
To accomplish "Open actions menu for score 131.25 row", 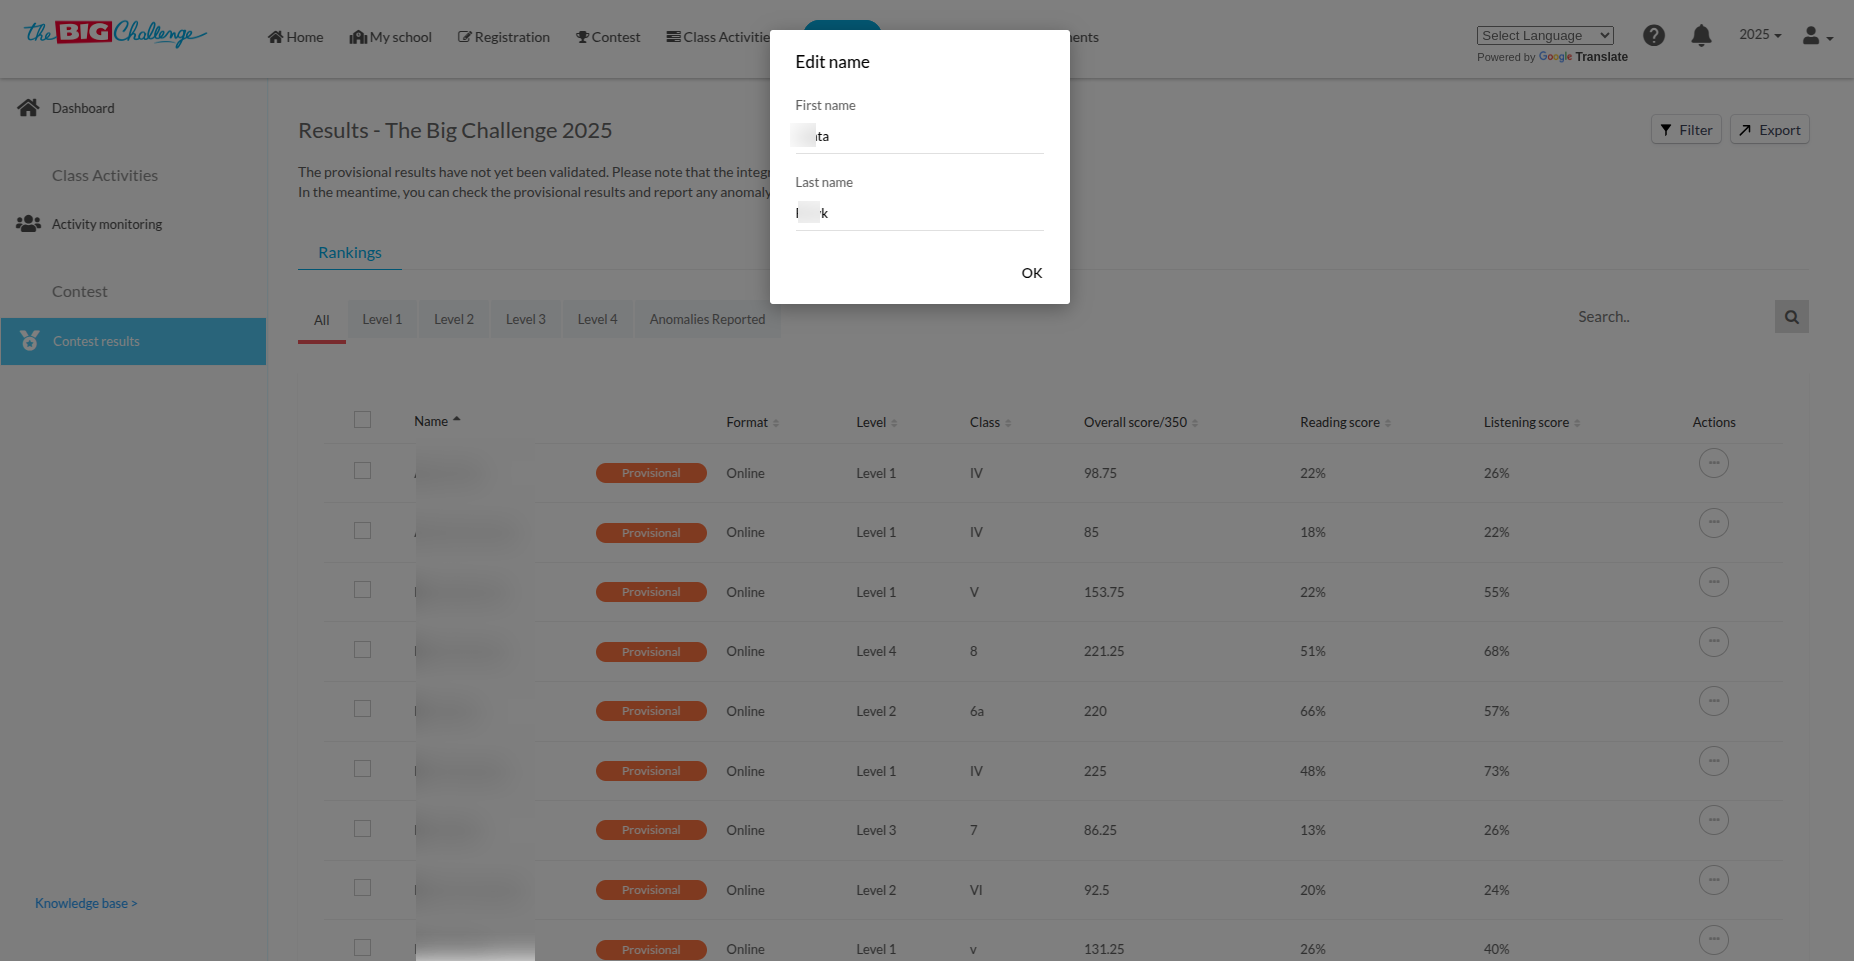I will click(1714, 939).
